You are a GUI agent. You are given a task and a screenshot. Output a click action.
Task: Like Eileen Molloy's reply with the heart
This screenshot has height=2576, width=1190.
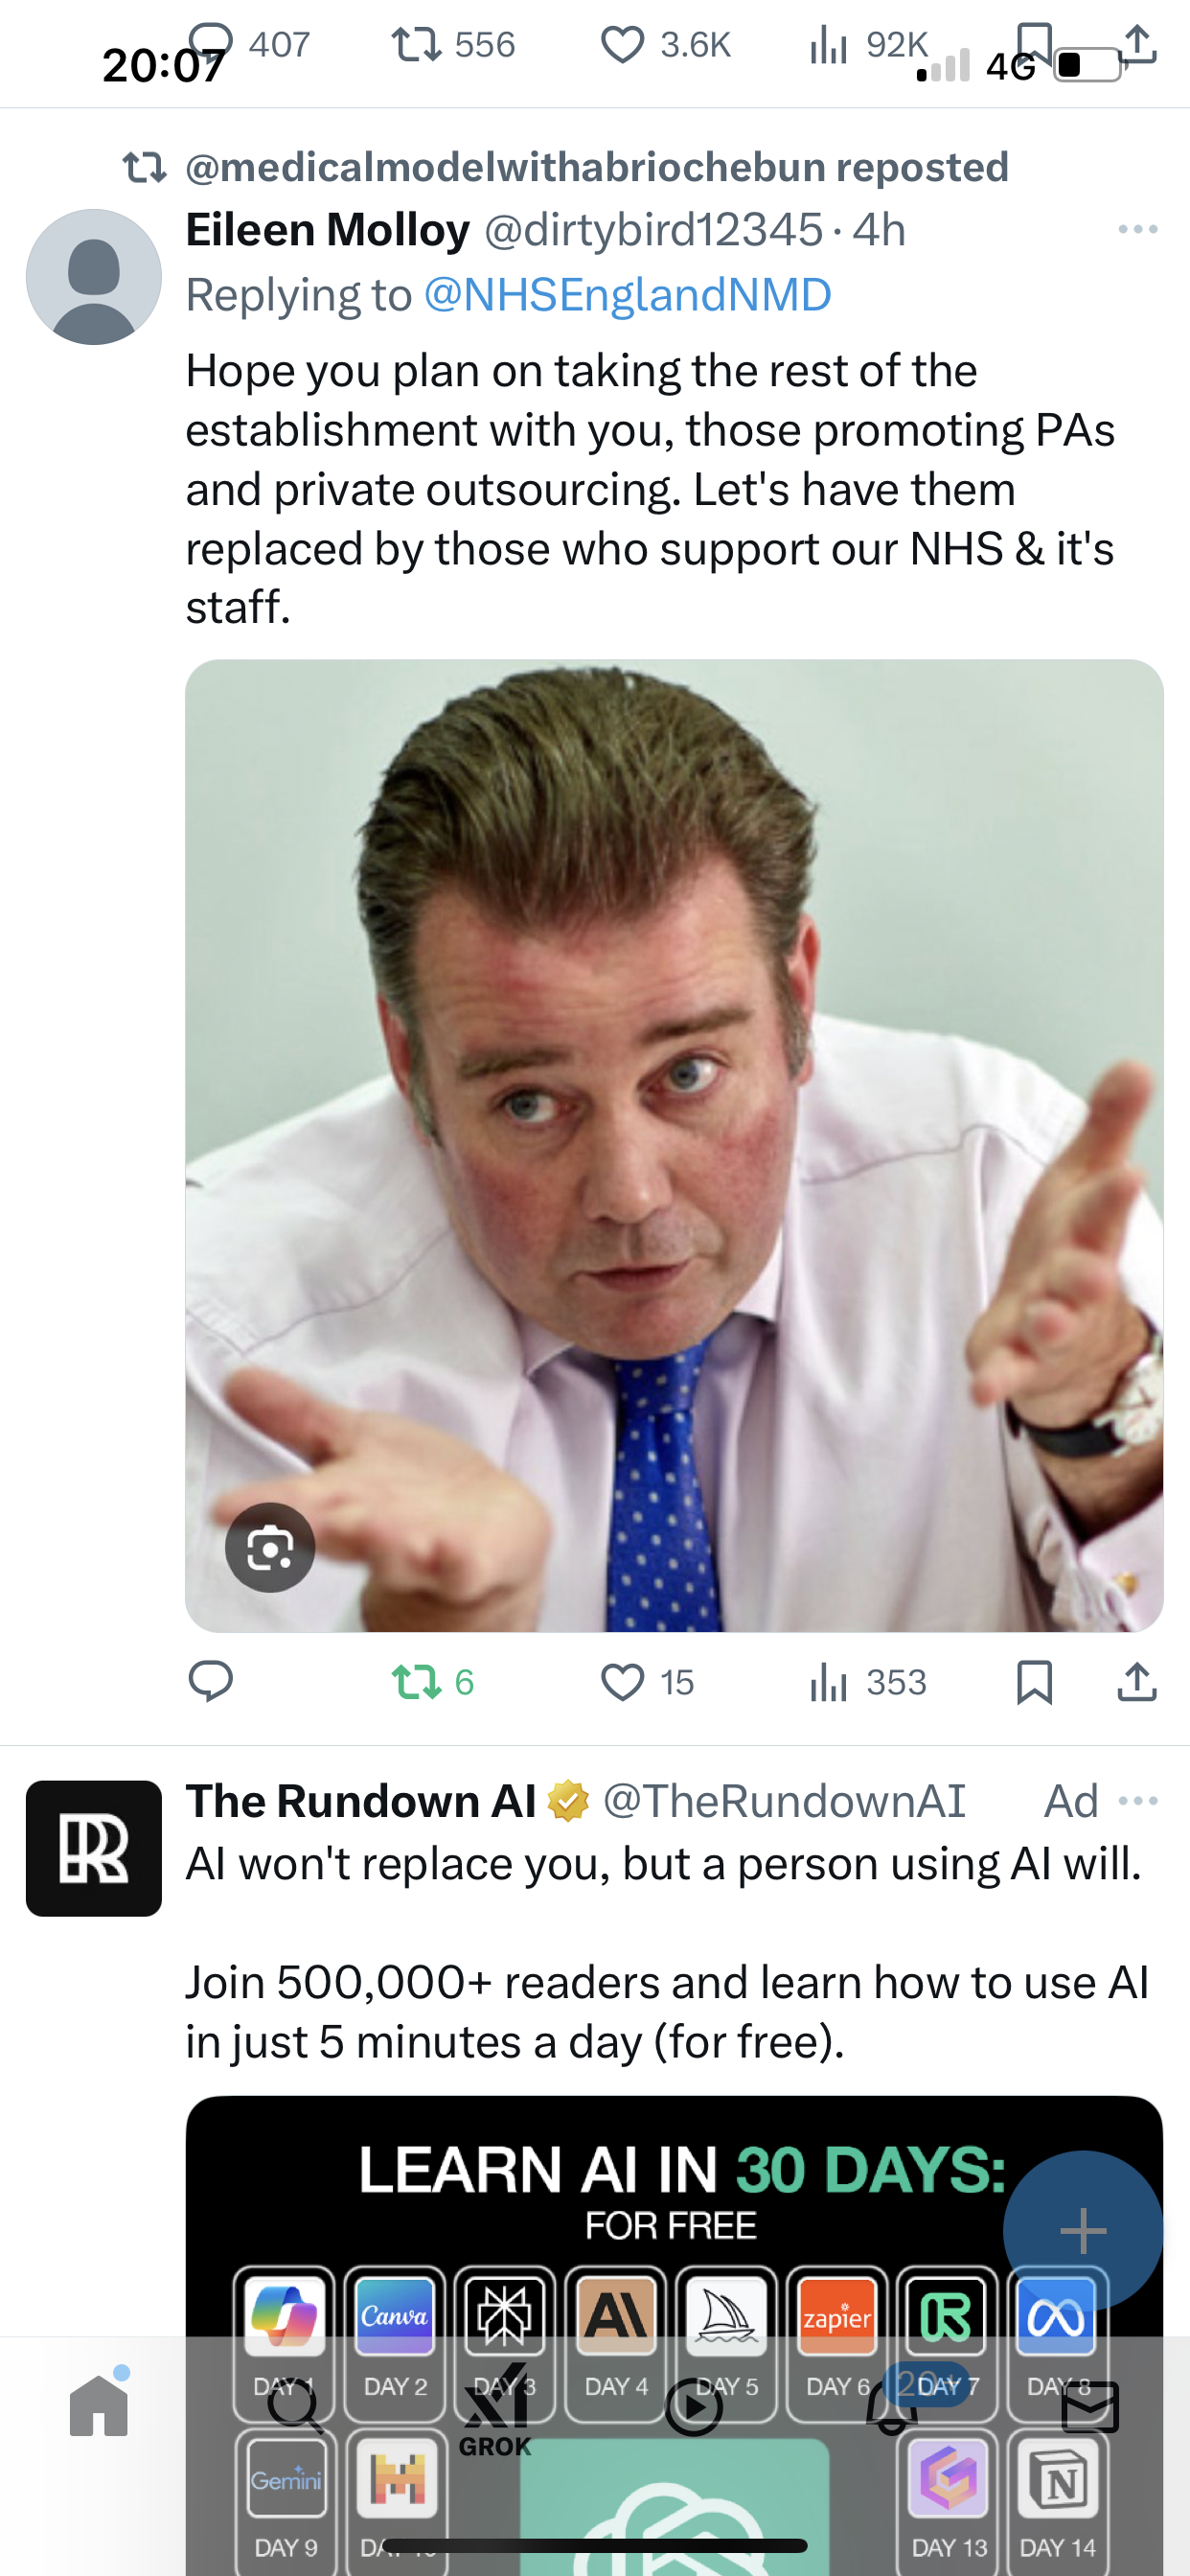tap(622, 1682)
